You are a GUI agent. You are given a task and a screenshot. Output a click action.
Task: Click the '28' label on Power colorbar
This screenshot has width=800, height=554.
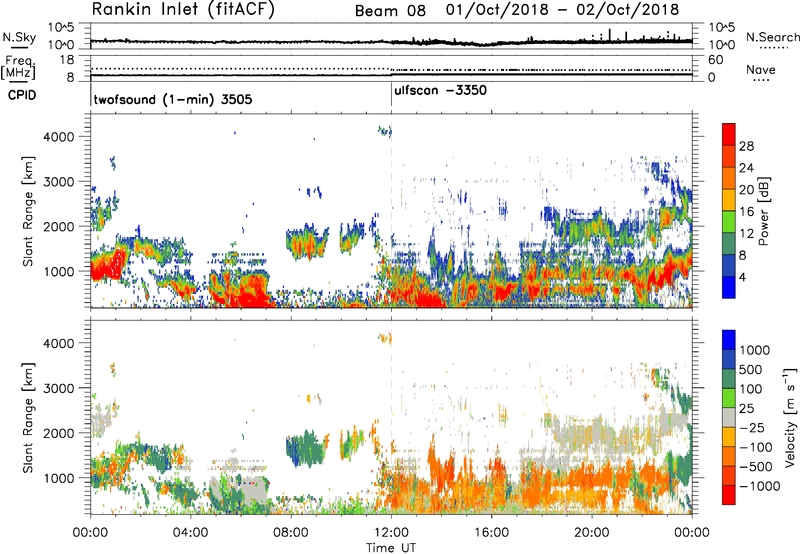(x=746, y=146)
